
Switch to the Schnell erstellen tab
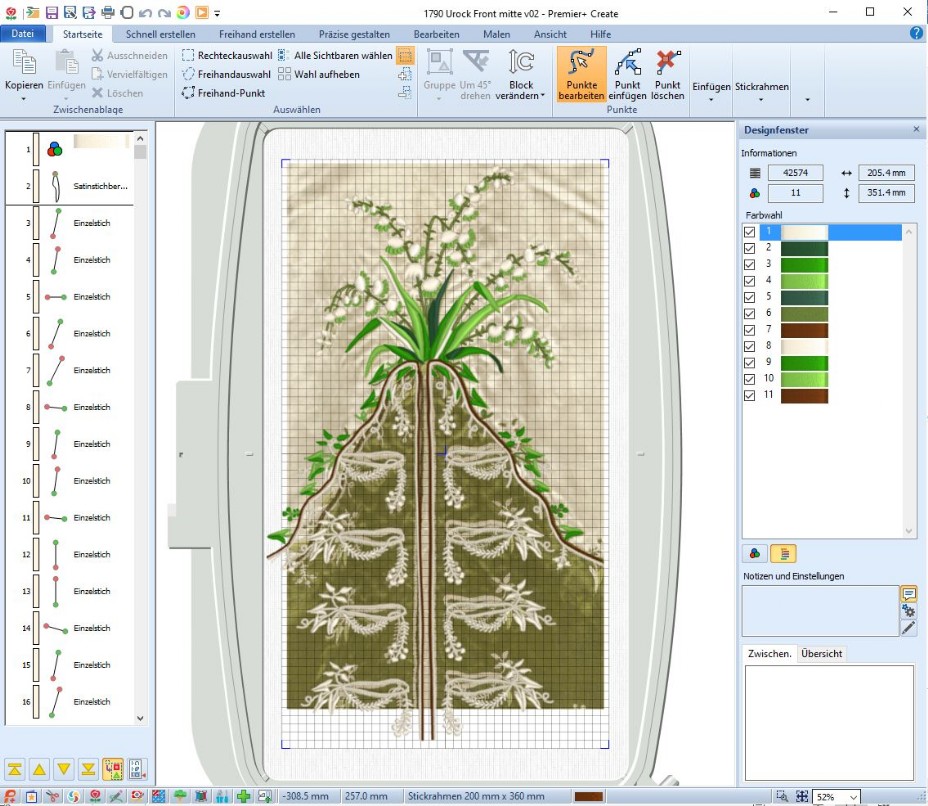point(160,34)
